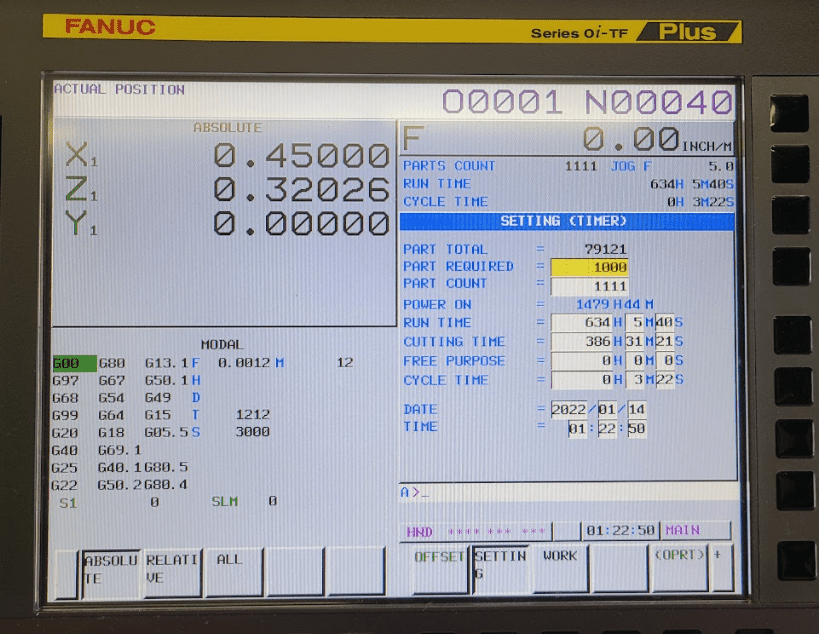This screenshot has height=634, width=819.
Task: Click the X axis value 0.45000
Action: tap(301, 155)
